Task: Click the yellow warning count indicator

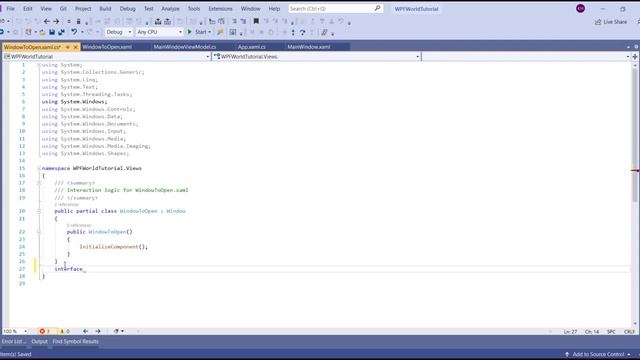Action: click(64, 331)
